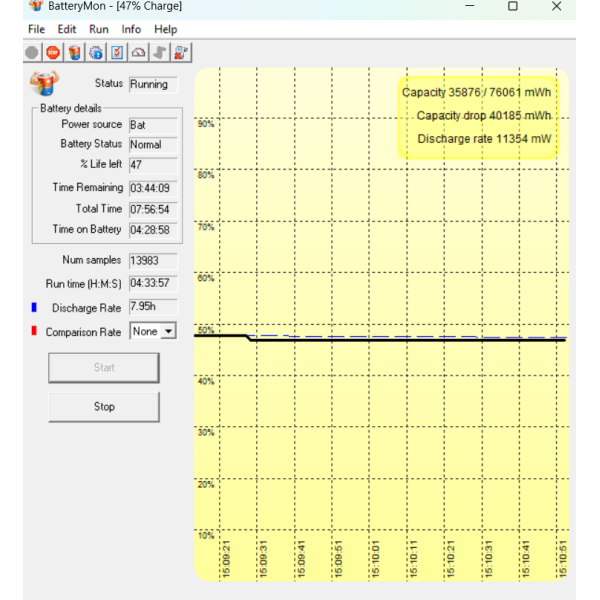Click the Time Remaining value 03:44:09
The image size is (600, 600).
coord(153,188)
